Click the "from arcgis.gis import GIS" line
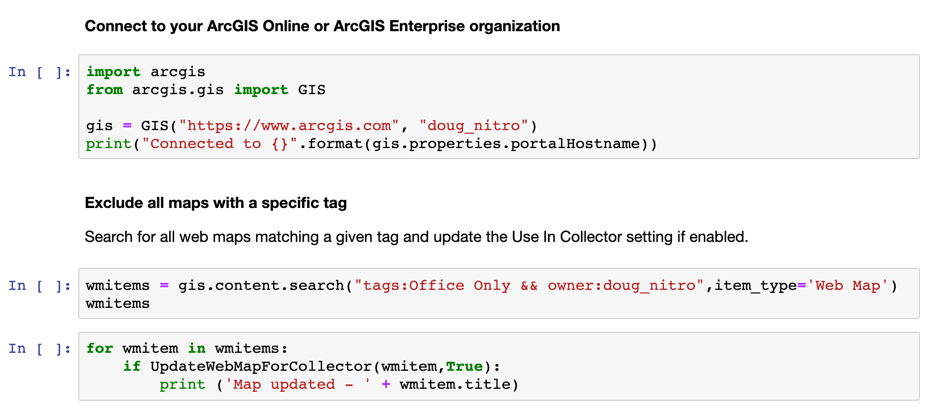The image size is (927, 409). point(205,90)
